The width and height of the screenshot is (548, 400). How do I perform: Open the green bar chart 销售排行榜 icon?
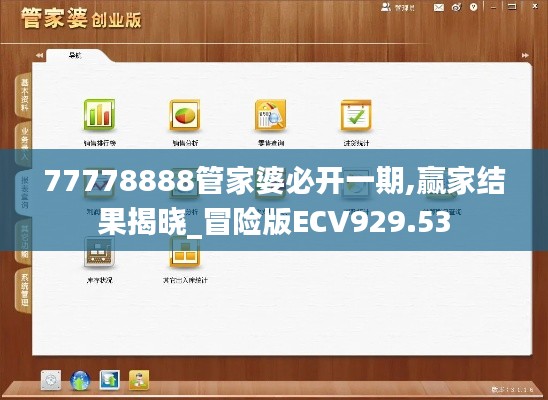pos(99,115)
